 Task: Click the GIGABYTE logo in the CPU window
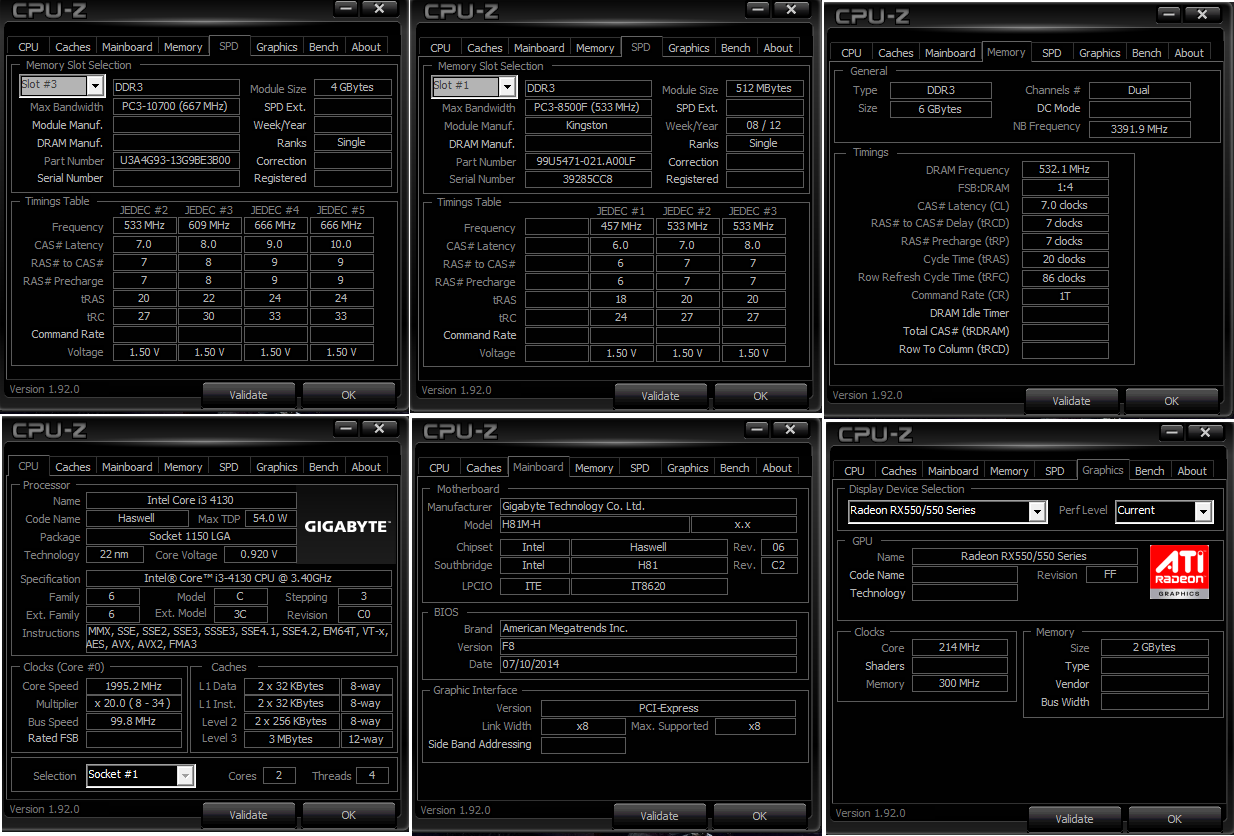(x=347, y=526)
